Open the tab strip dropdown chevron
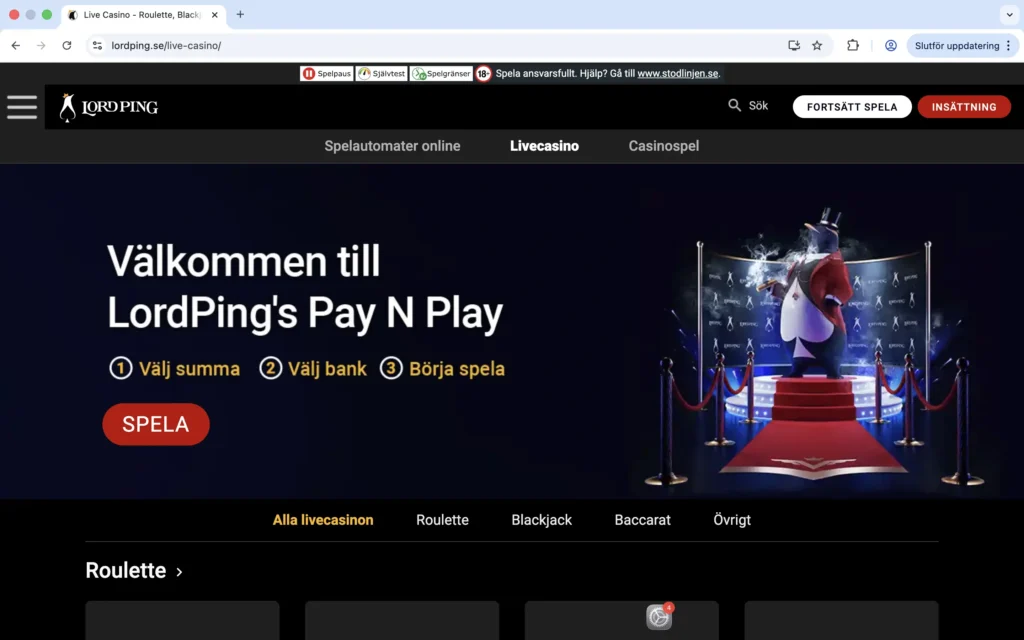1024x640 pixels. (x=1010, y=15)
